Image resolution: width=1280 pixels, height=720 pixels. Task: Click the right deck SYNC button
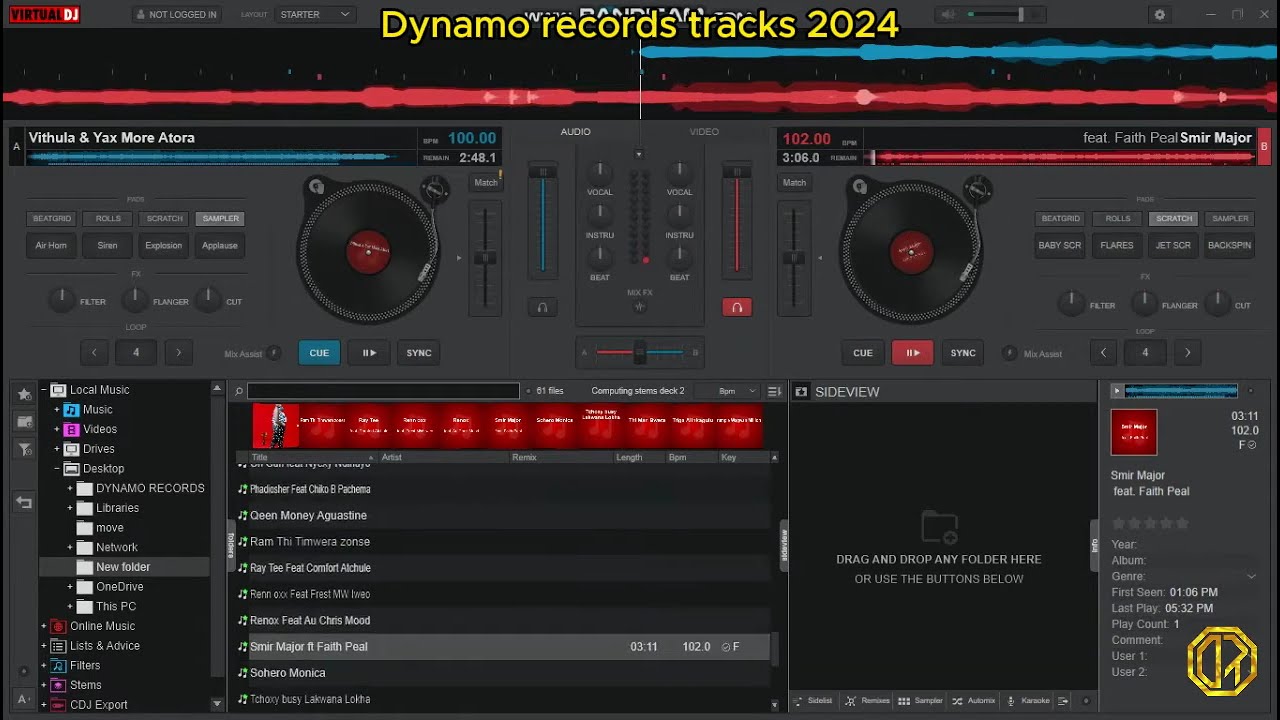point(963,353)
